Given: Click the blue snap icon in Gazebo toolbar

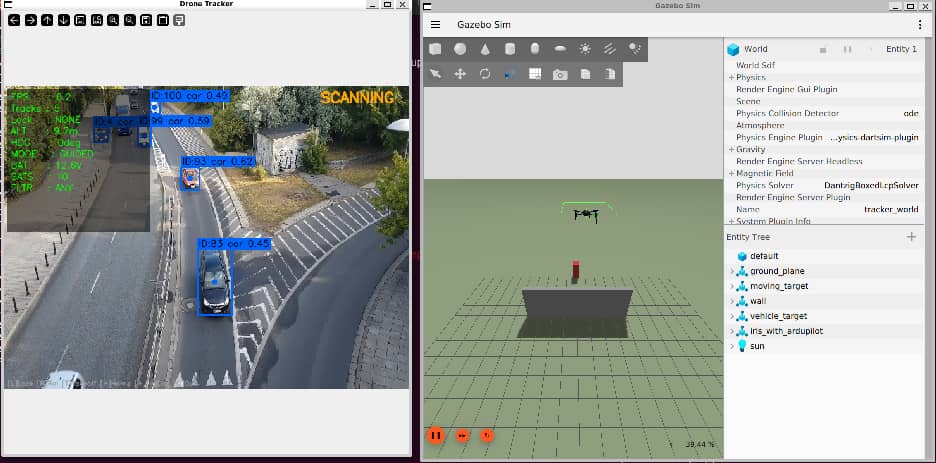Looking at the screenshot, I should tap(510, 74).
